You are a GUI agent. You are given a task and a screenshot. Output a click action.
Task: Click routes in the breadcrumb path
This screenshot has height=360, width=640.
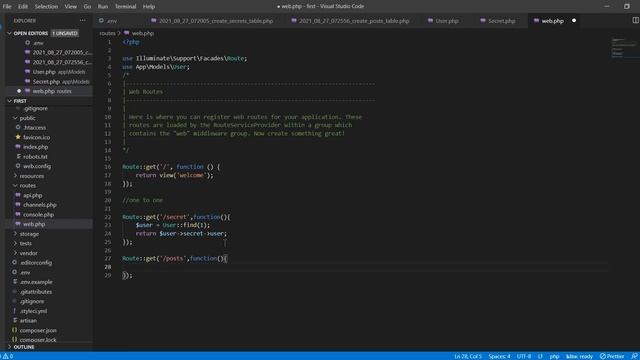click(x=107, y=33)
